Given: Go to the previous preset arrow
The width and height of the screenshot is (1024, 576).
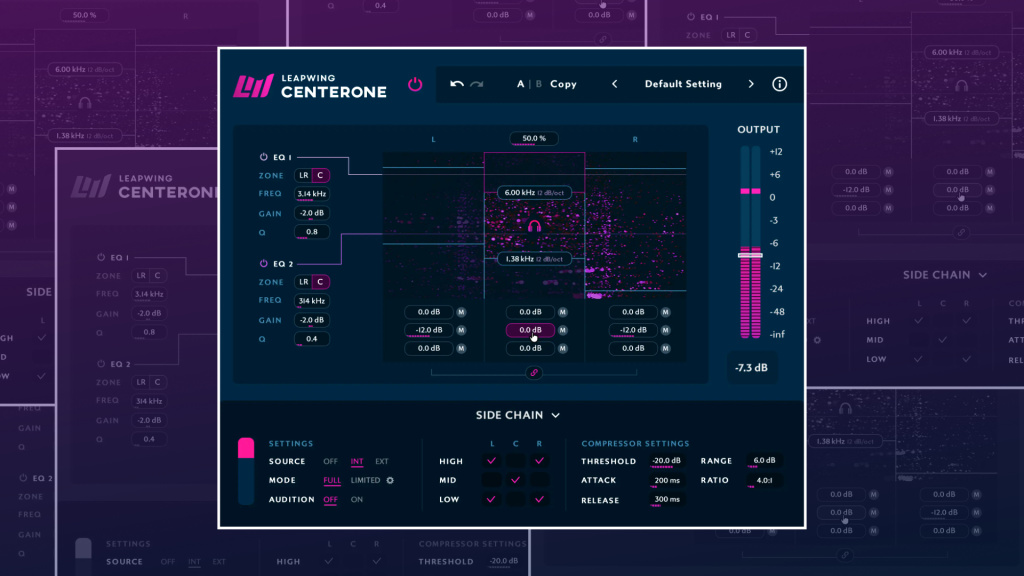Looking at the screenshot, I should 615,84.
